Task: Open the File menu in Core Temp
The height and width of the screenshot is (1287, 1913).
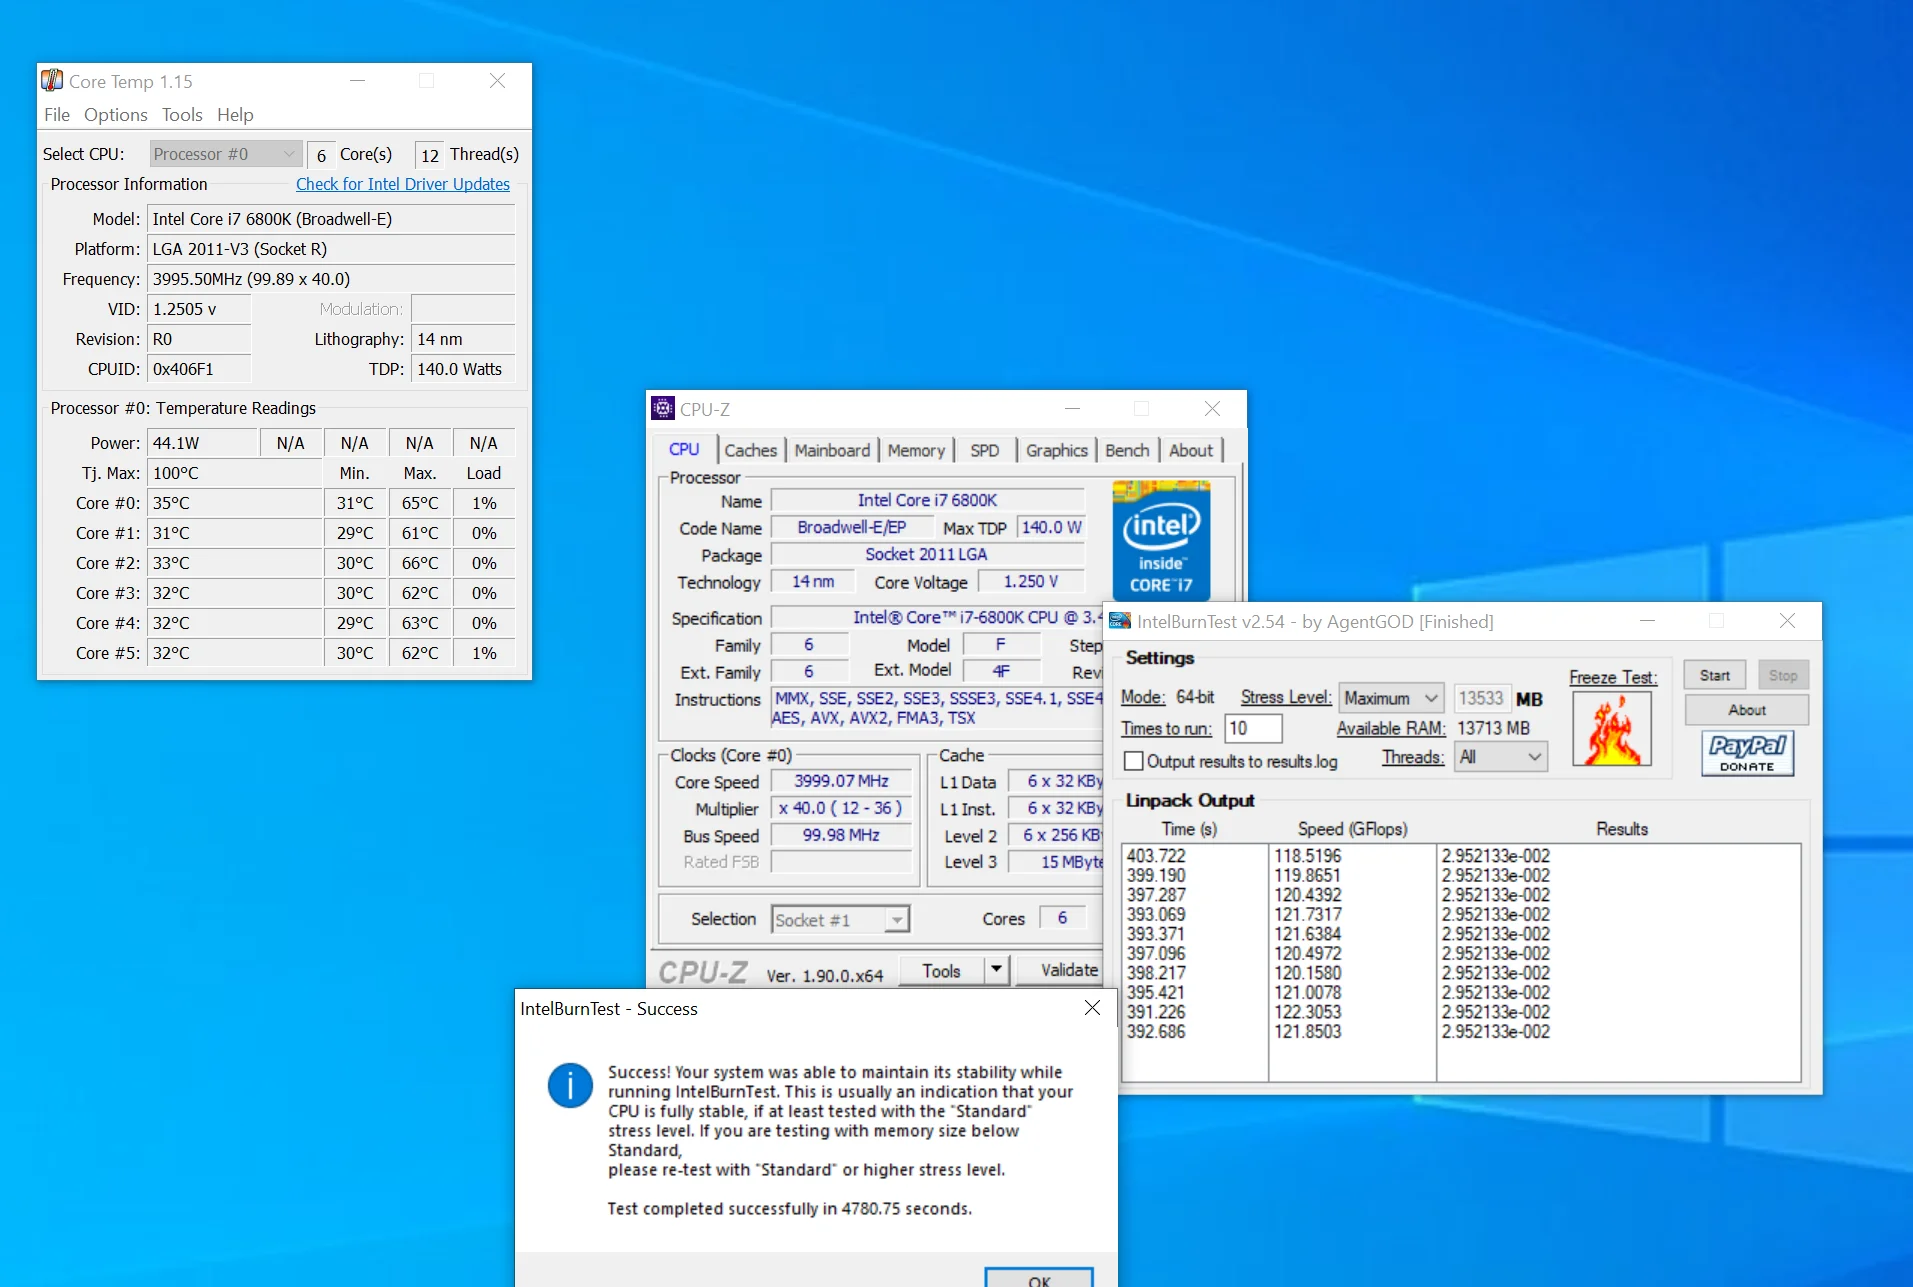Action: (x=57, y=115)
